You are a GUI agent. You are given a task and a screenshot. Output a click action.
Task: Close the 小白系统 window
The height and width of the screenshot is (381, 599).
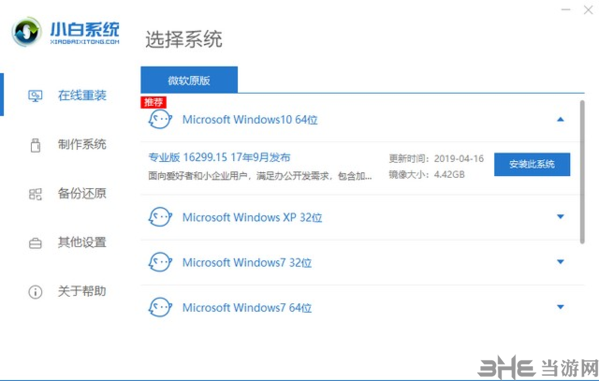pos(588,10)
